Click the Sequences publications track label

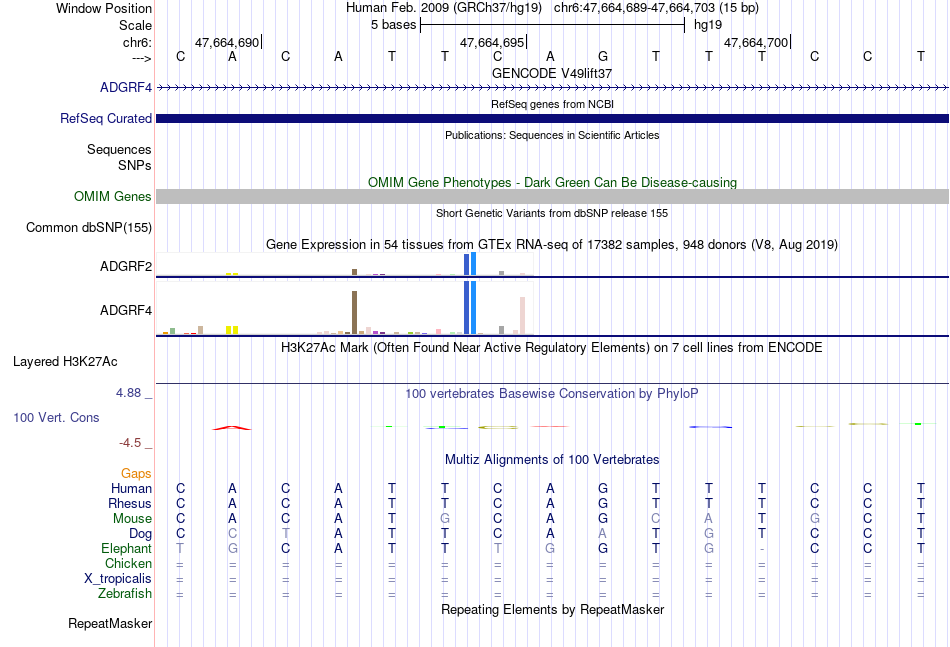coord(119,149)
